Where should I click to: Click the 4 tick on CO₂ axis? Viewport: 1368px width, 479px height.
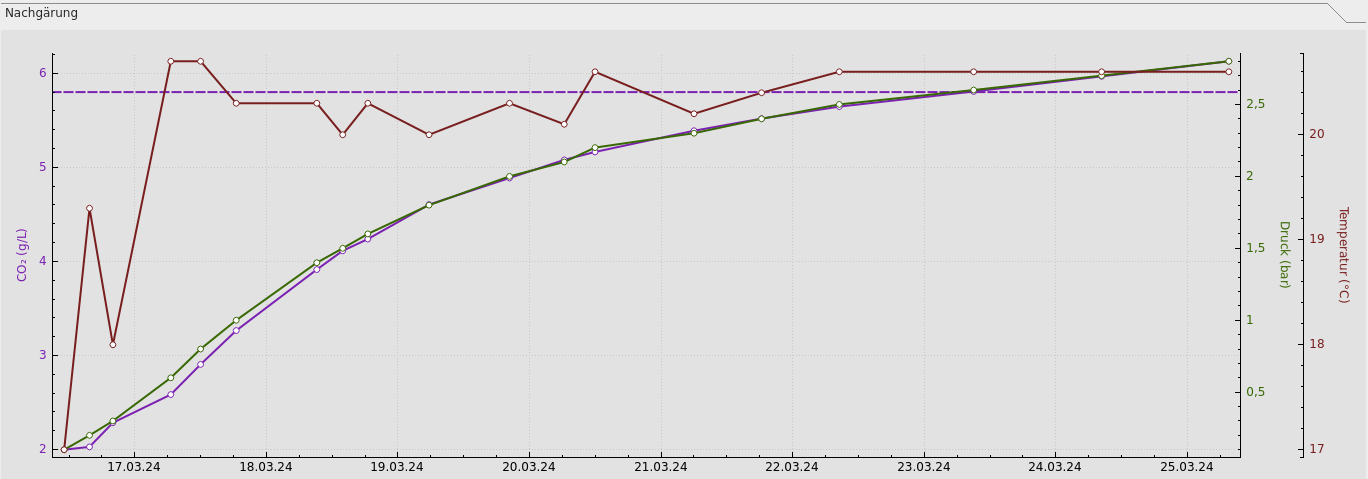click(x=43, y=261)
